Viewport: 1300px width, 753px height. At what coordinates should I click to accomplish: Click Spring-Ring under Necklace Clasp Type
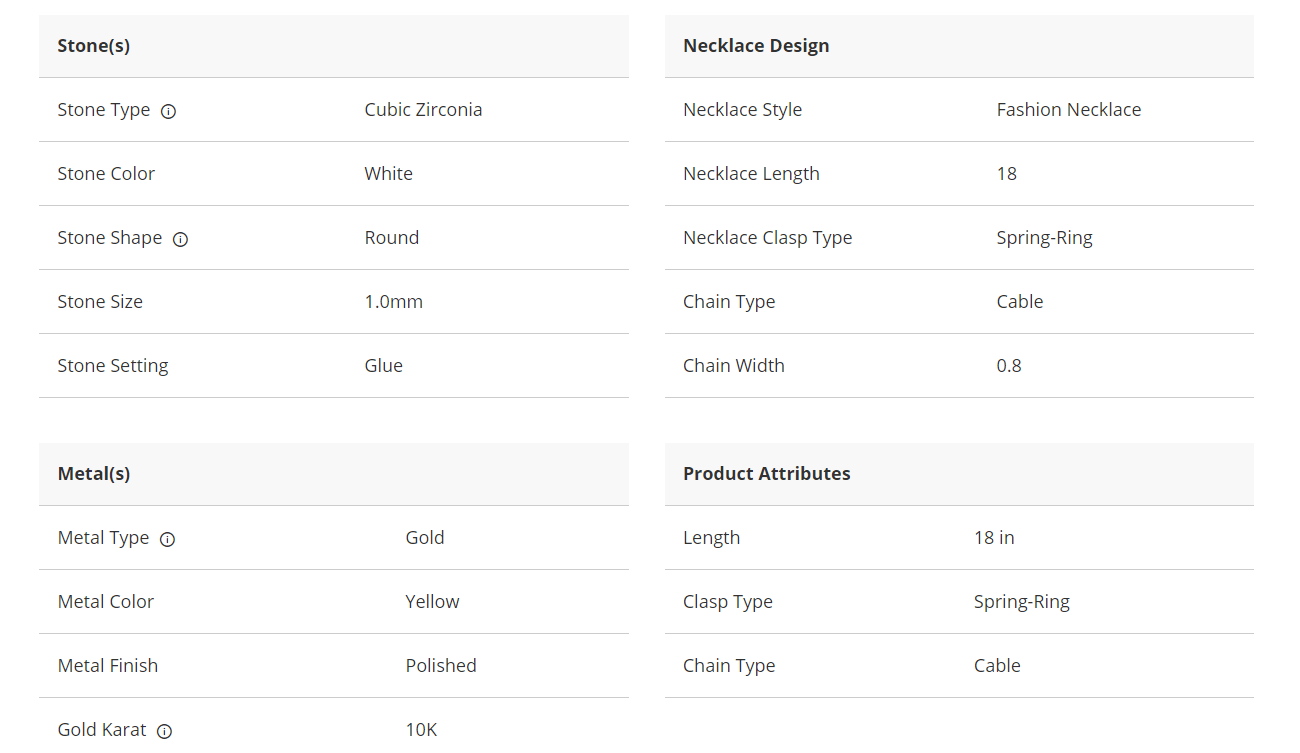tap(1044, 238)
